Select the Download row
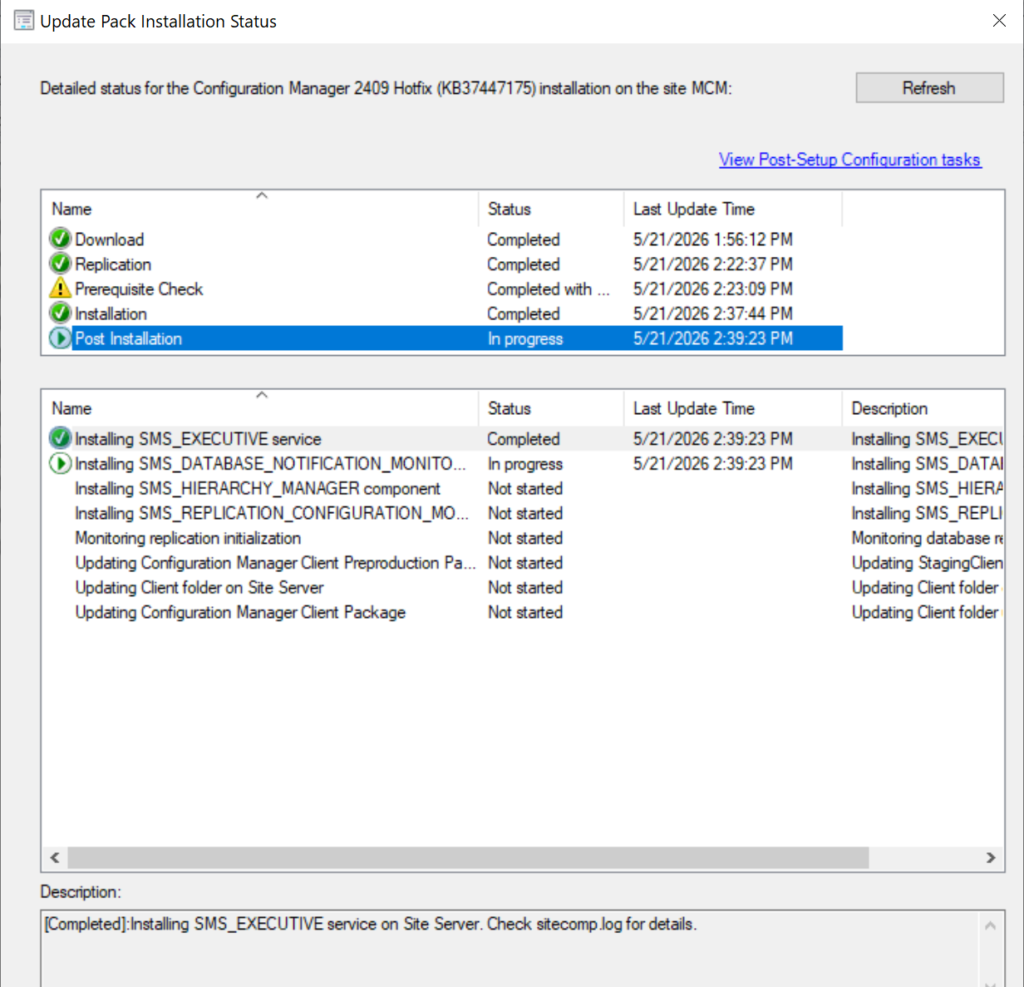The height and width of the screenshot is (987, 1024). tap(445, 239)
